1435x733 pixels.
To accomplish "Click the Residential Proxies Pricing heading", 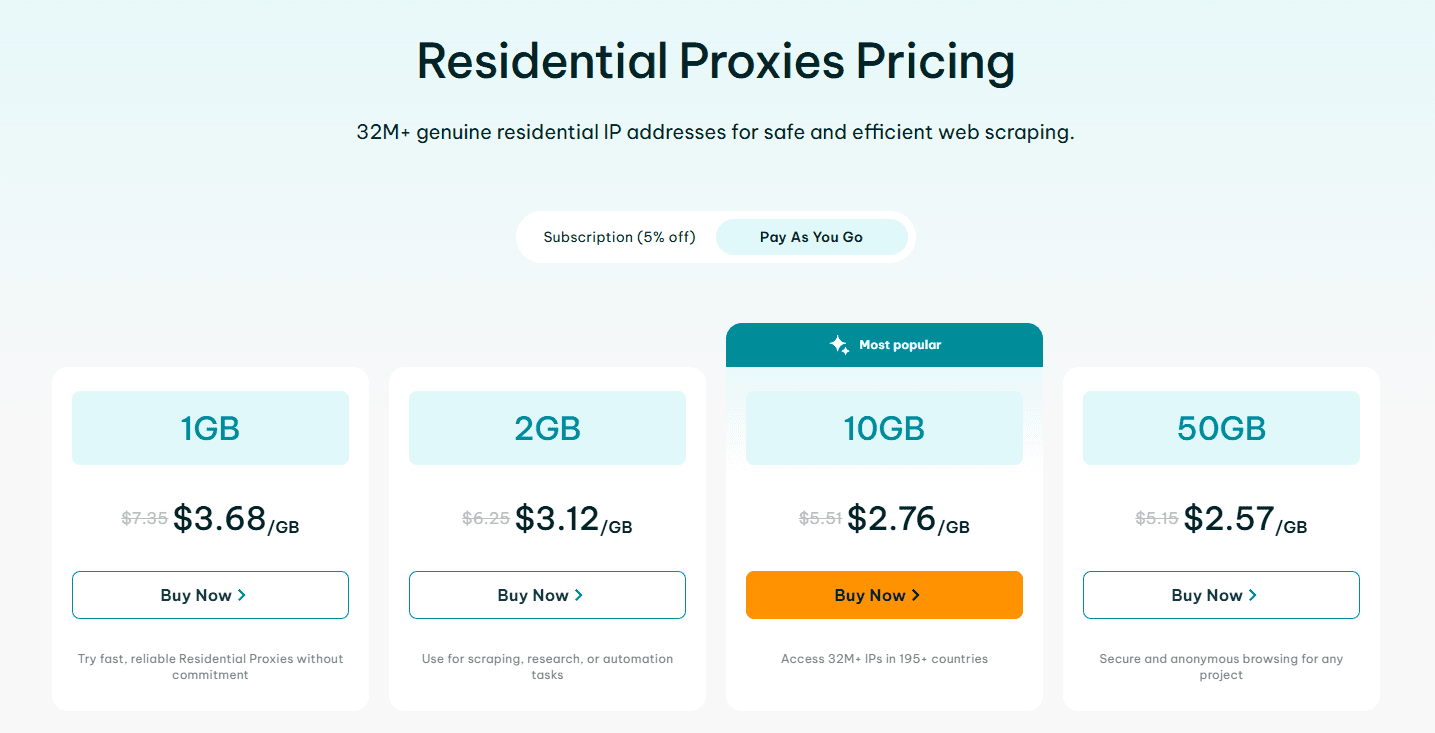I will [716, 61].
